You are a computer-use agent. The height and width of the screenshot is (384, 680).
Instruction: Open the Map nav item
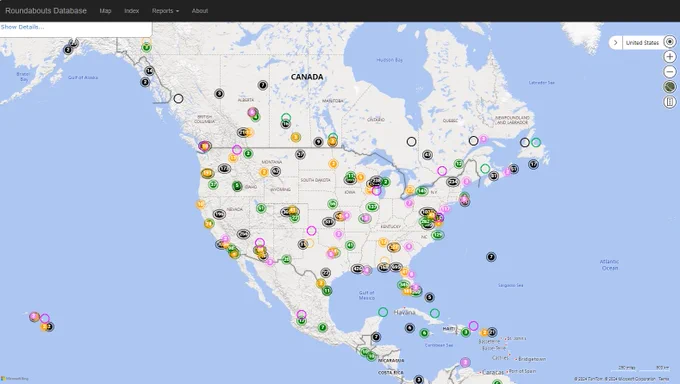[x=105, y=11]
